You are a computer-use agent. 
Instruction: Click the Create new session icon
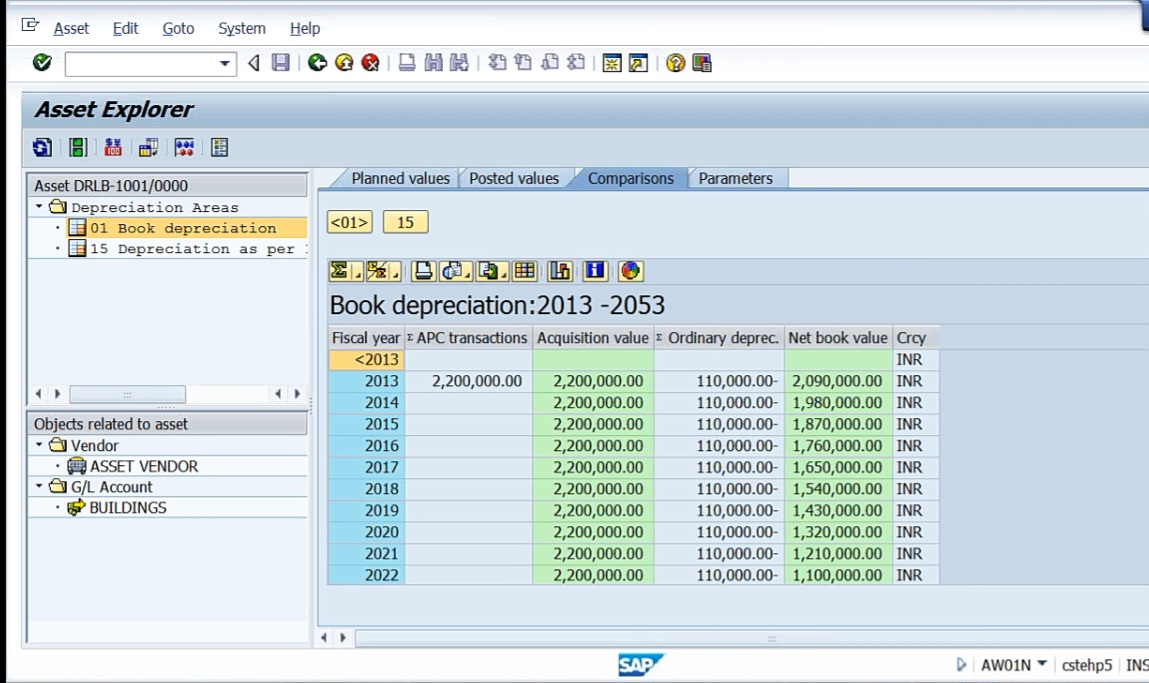[612, 63]
